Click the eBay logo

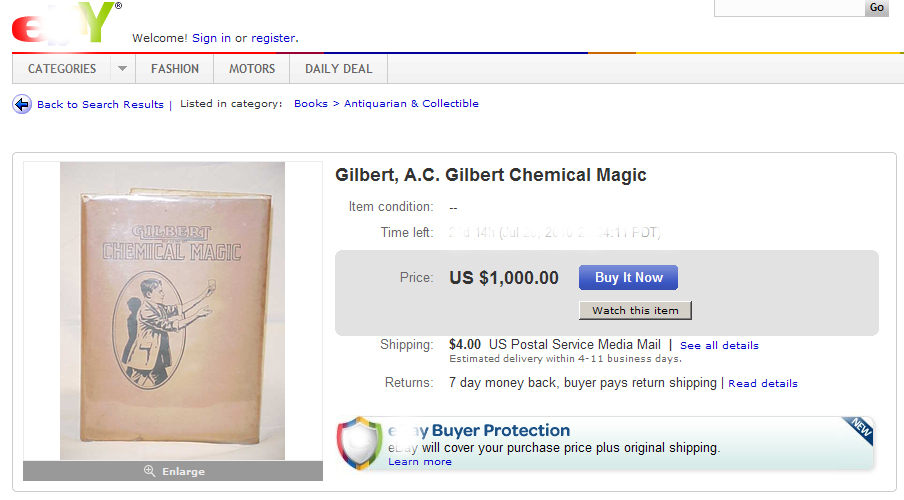pyautogui.click(x=65, y=22)
